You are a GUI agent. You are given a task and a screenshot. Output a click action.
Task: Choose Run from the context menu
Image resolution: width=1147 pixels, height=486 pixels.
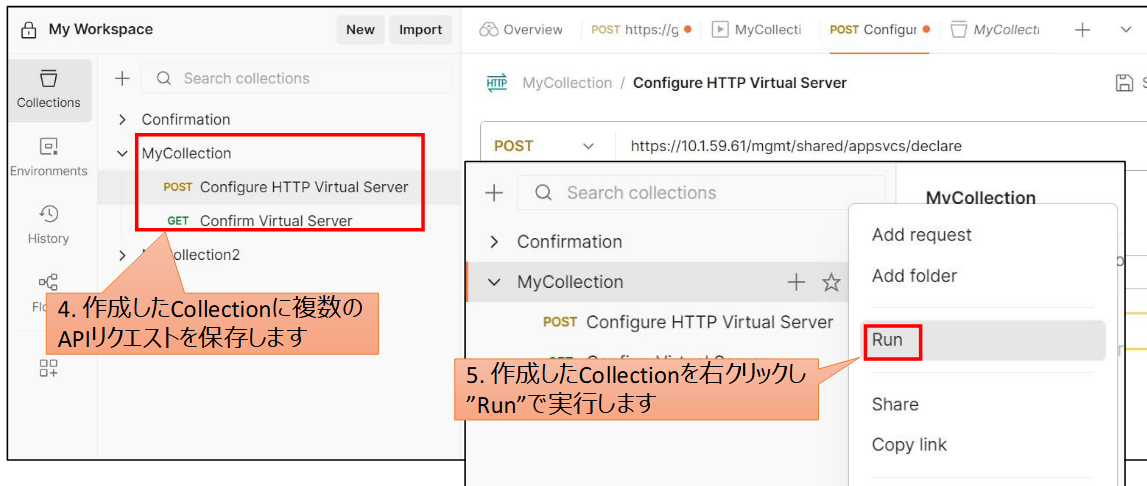tap(982, 340)
